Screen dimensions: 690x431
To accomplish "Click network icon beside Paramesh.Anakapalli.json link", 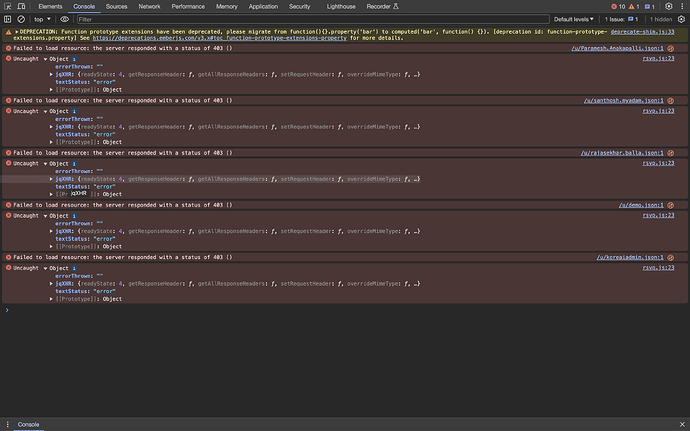I will point(670,48).
